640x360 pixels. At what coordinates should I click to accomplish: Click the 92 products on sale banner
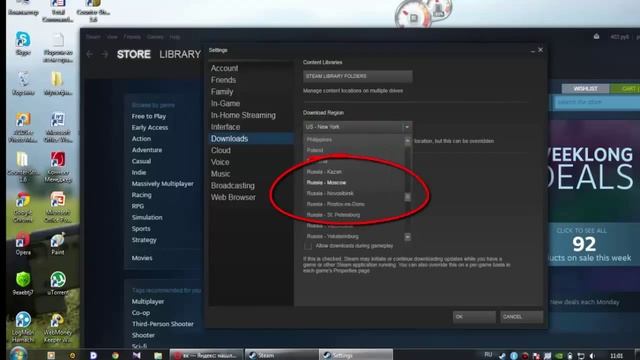coord(593,244)
